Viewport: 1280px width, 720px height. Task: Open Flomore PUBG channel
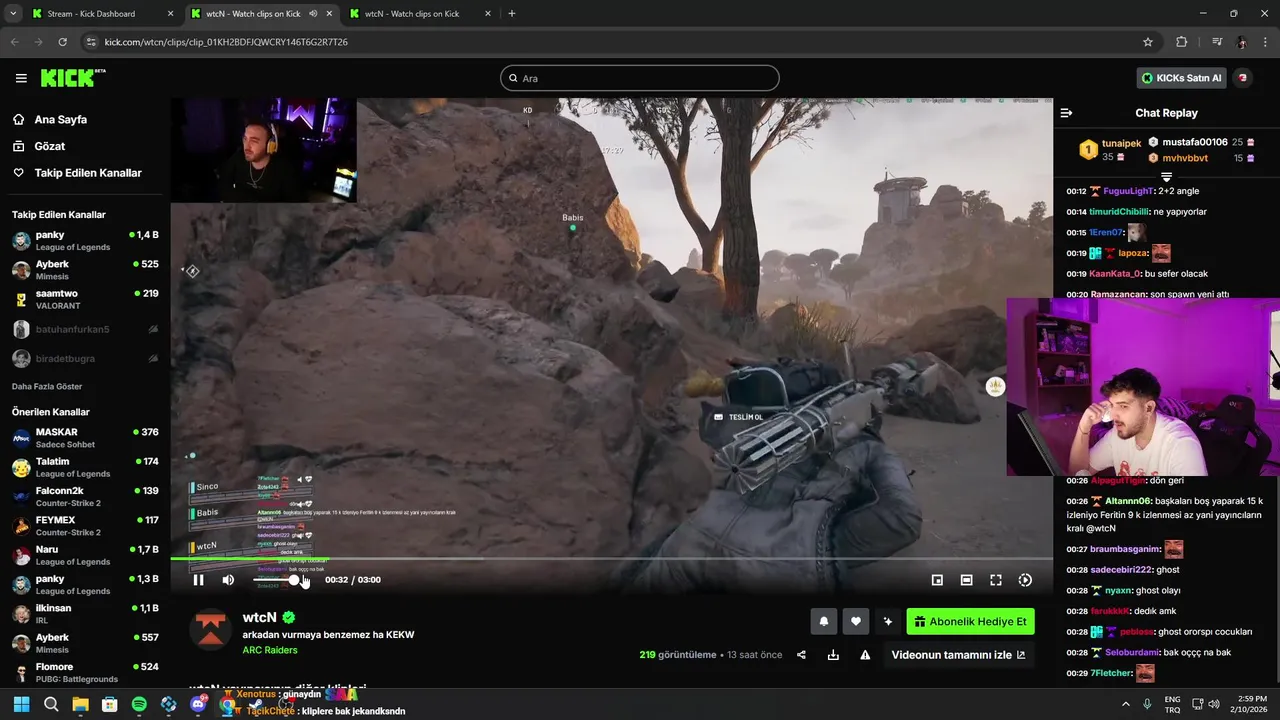click(85, 672)
